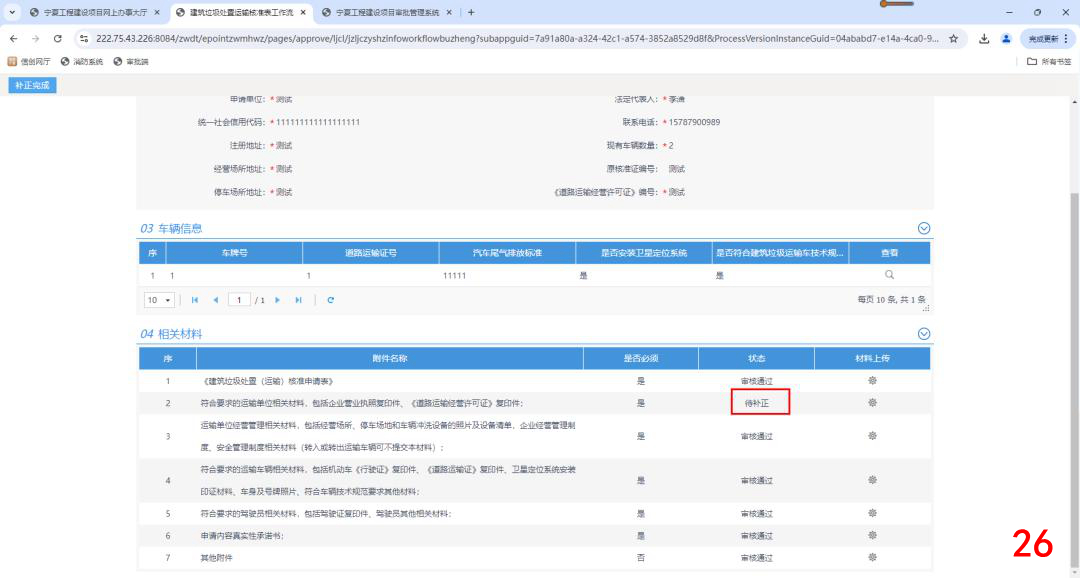Click upload gear icon for material row 4
The image size is (1080, 578).
click(872, 480)
